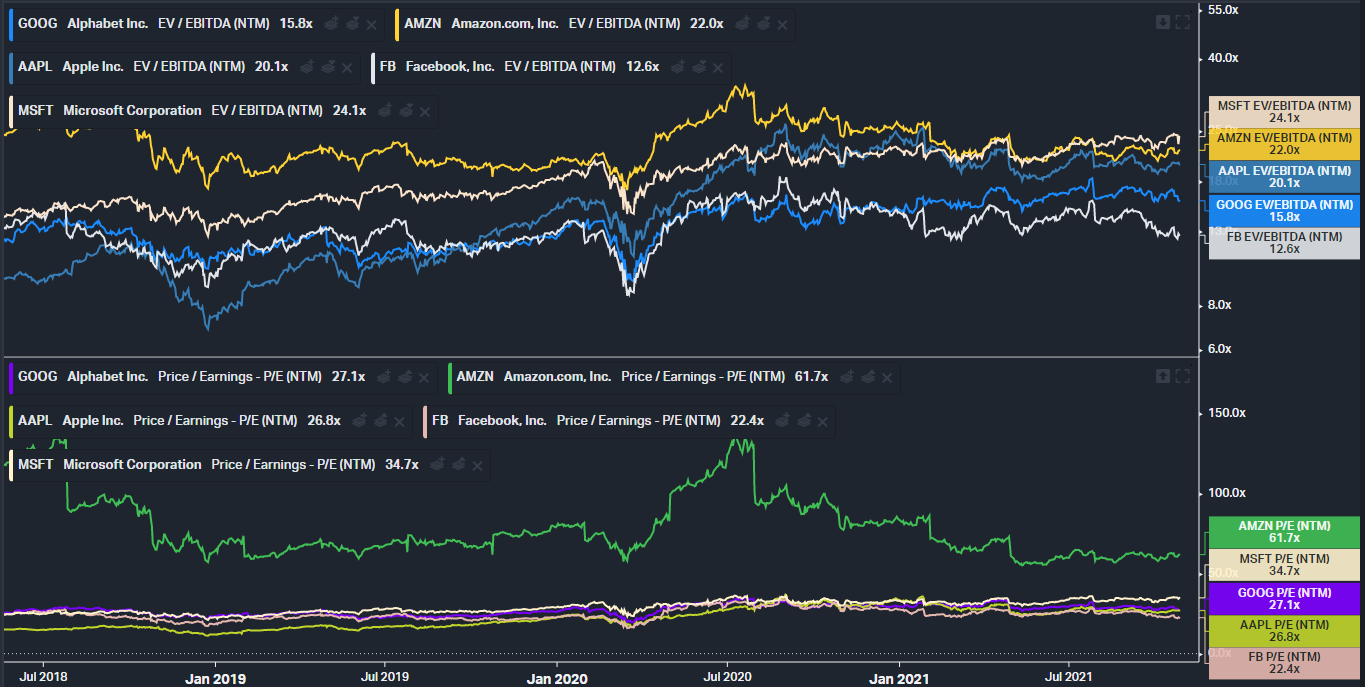
Task: Click the purple color bar of GOOG Price / Earnings legend
Action: click(x=10, y=377)
